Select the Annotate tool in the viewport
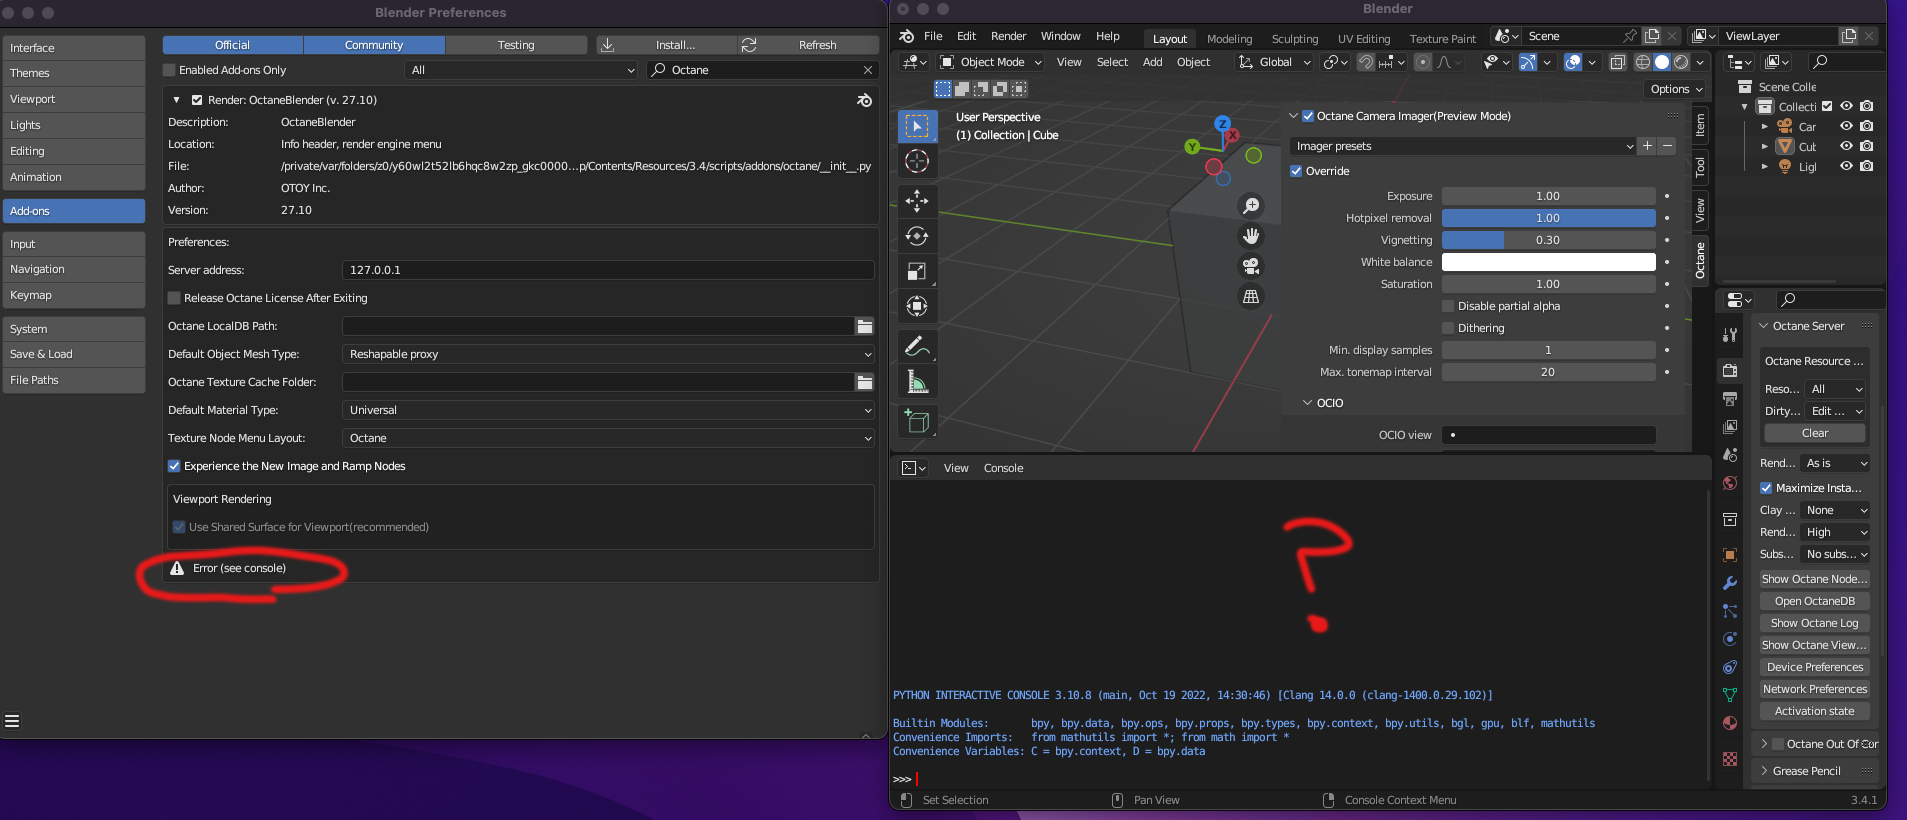The height and width of the screenshot is (820, 1907). pos(916,347)
